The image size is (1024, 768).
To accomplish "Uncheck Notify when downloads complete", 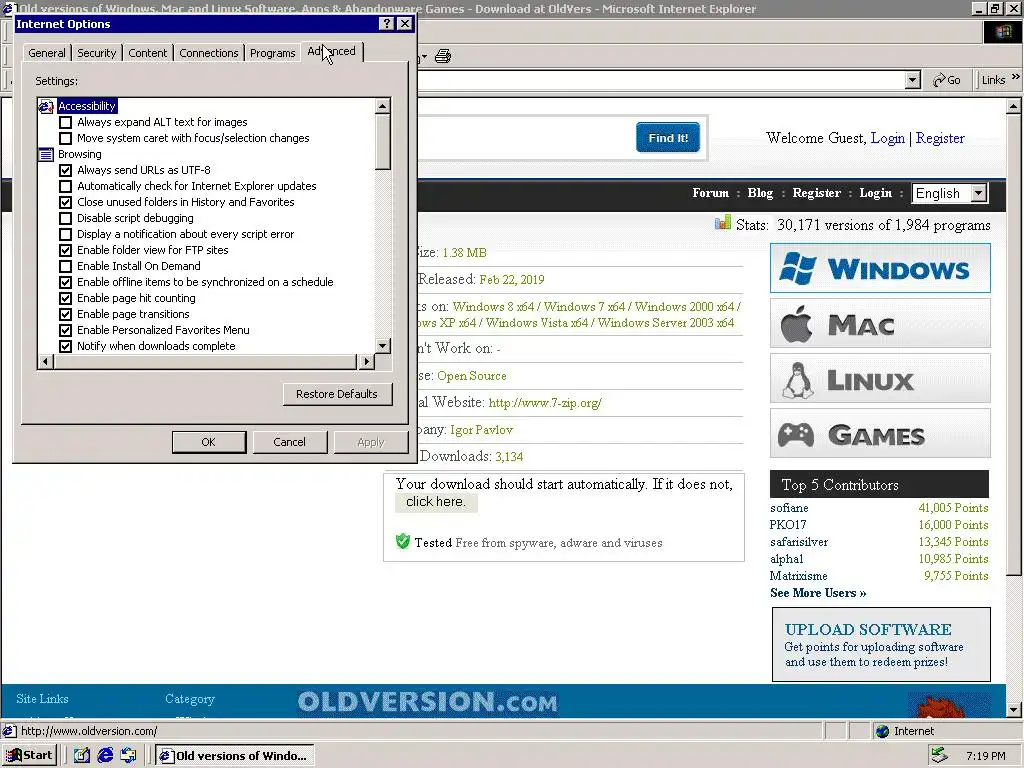I will click(65, 346).
